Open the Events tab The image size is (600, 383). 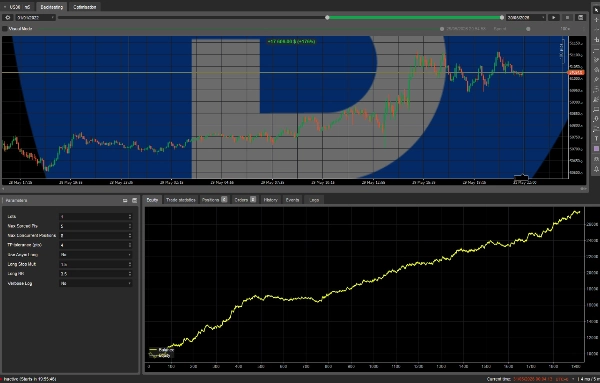(292, 200)
